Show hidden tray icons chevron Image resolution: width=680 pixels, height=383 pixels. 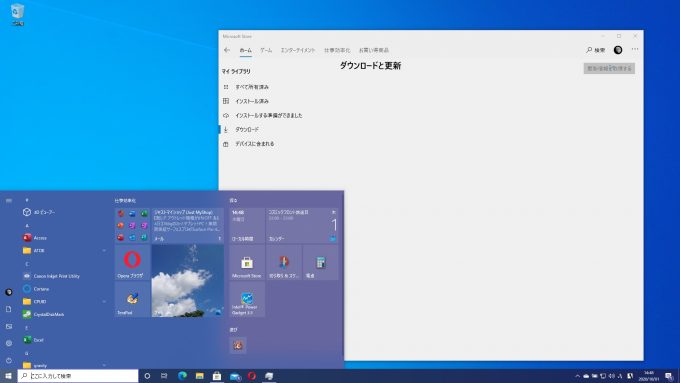pos(577,376)
